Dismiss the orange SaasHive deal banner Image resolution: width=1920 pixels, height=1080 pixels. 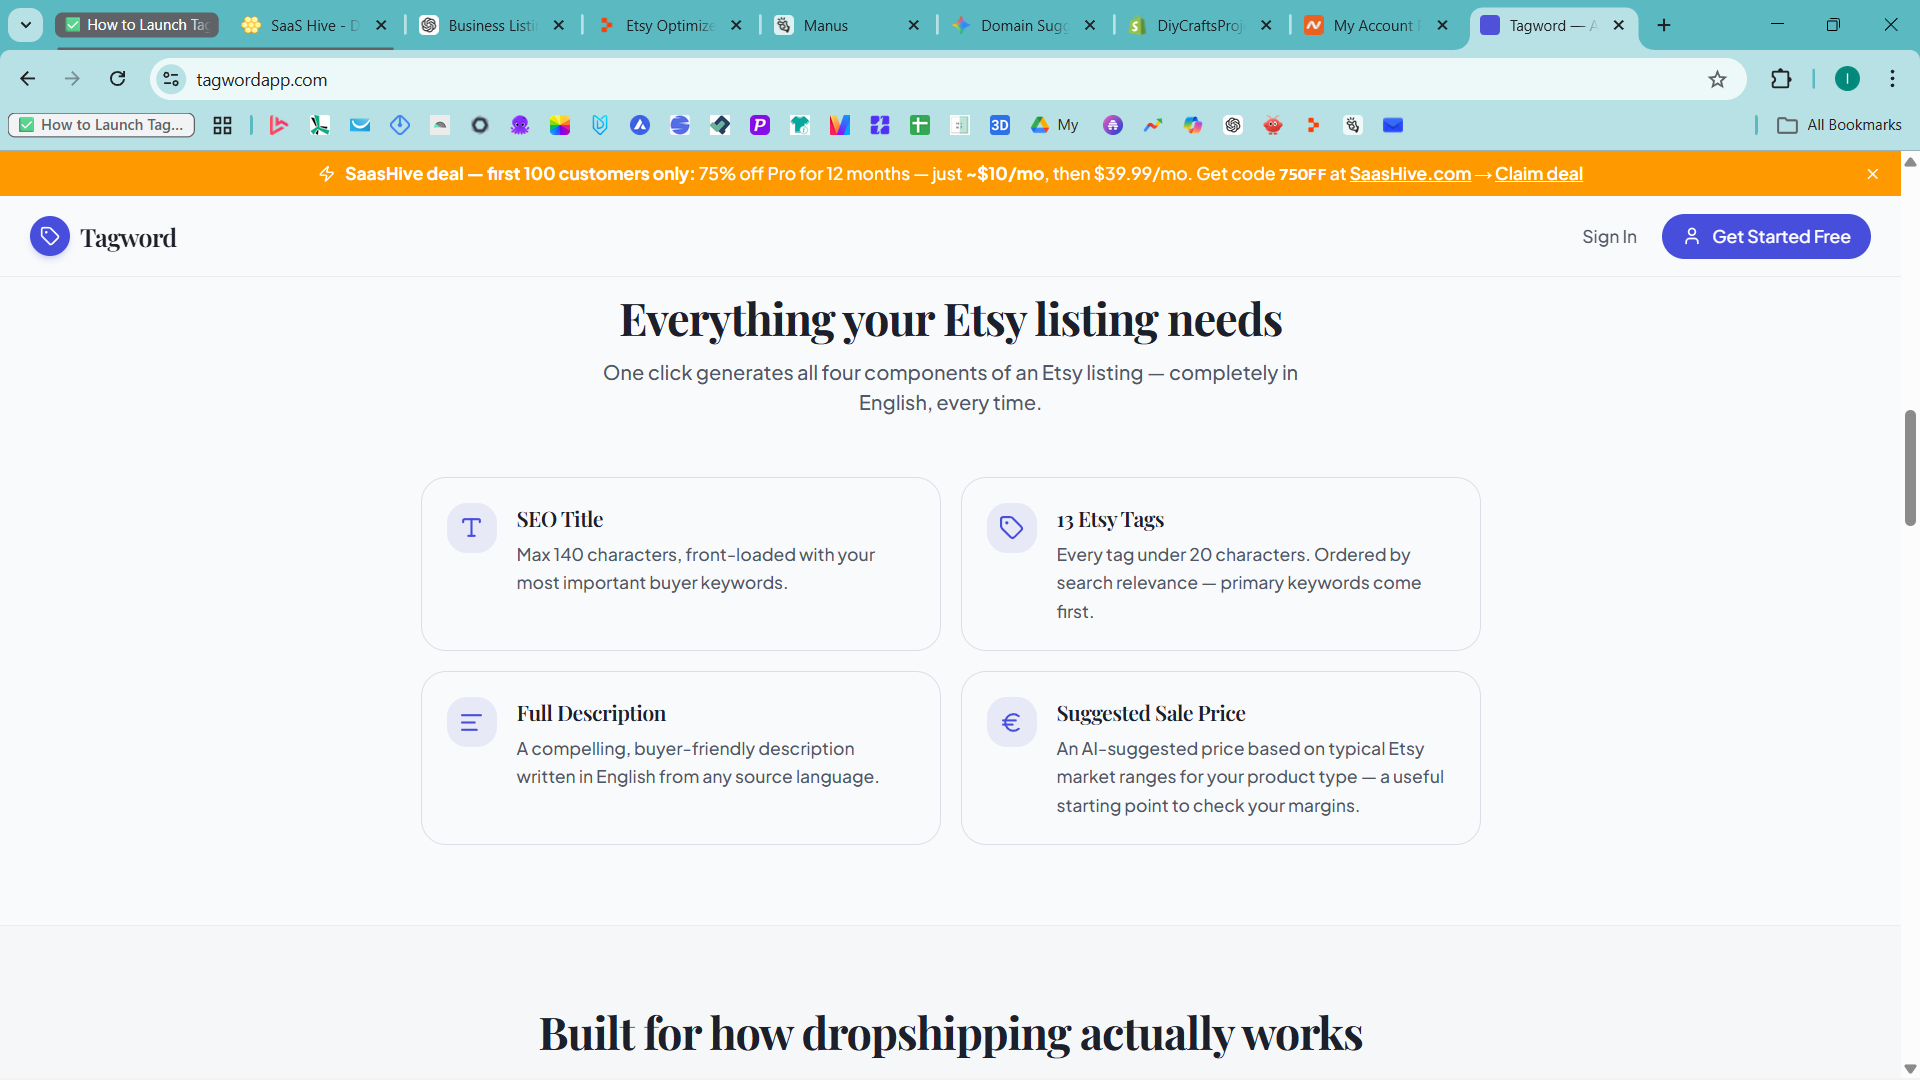[x=1873, y=174]
